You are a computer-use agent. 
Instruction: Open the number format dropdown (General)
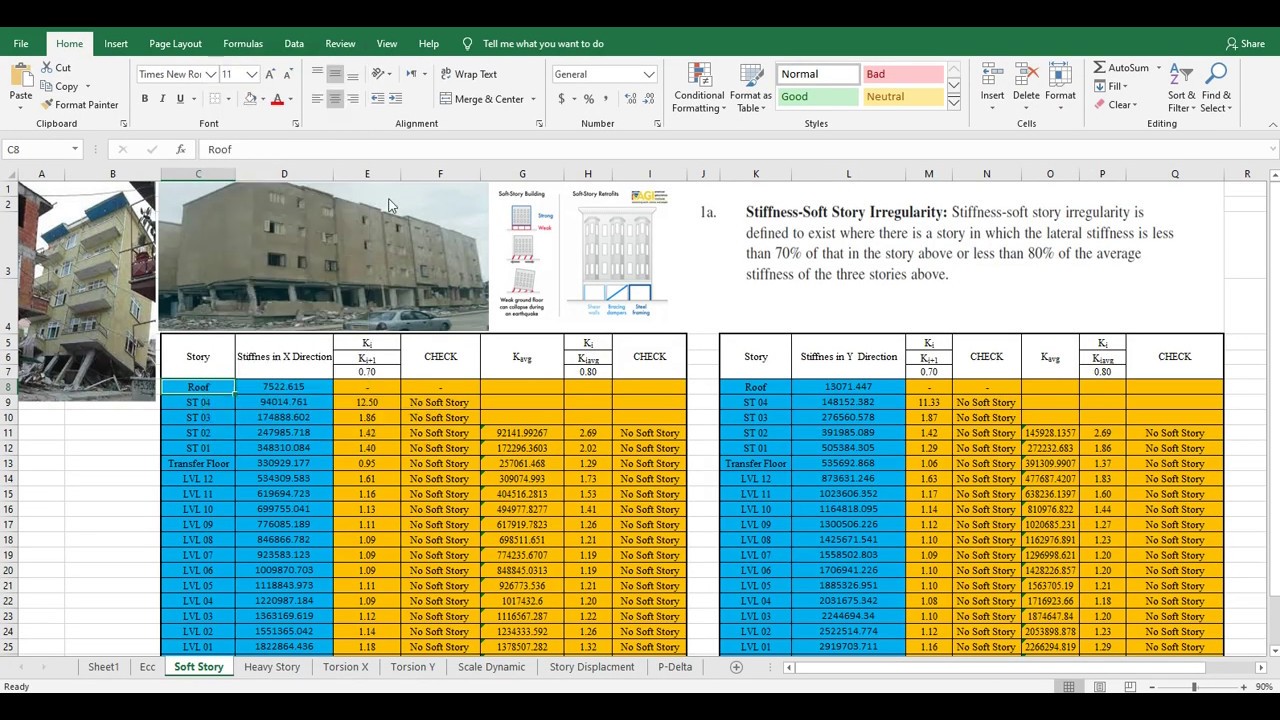649,74
